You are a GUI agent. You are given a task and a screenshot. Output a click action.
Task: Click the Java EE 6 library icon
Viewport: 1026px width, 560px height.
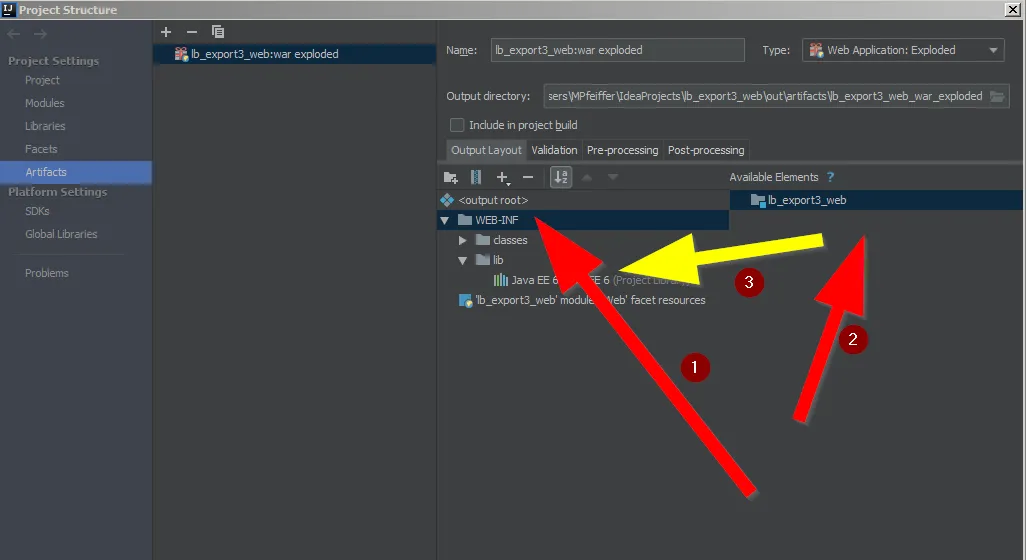tap(501, 280)
